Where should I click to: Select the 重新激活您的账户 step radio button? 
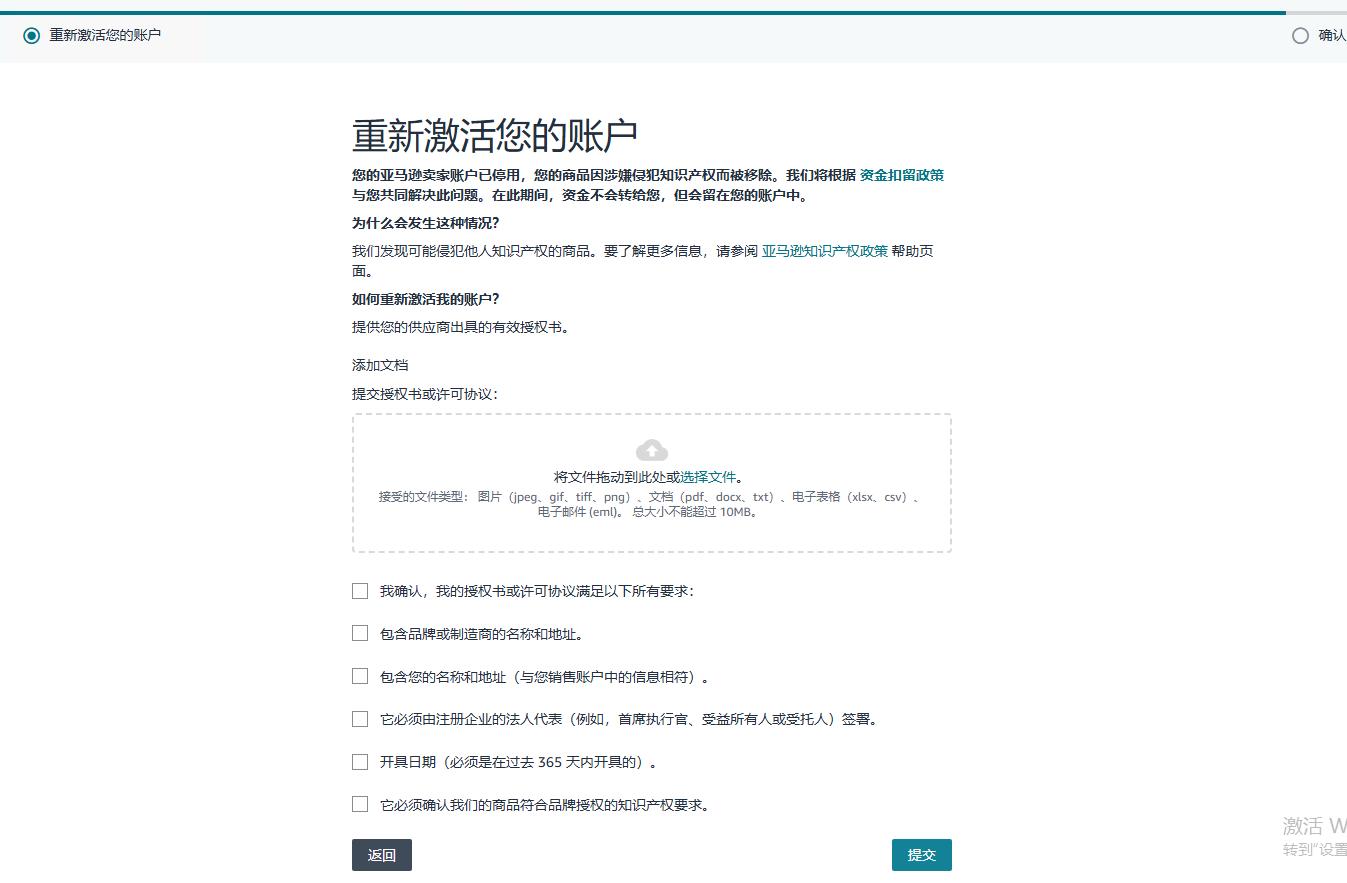pyautogui.click(x=32, y=36)
